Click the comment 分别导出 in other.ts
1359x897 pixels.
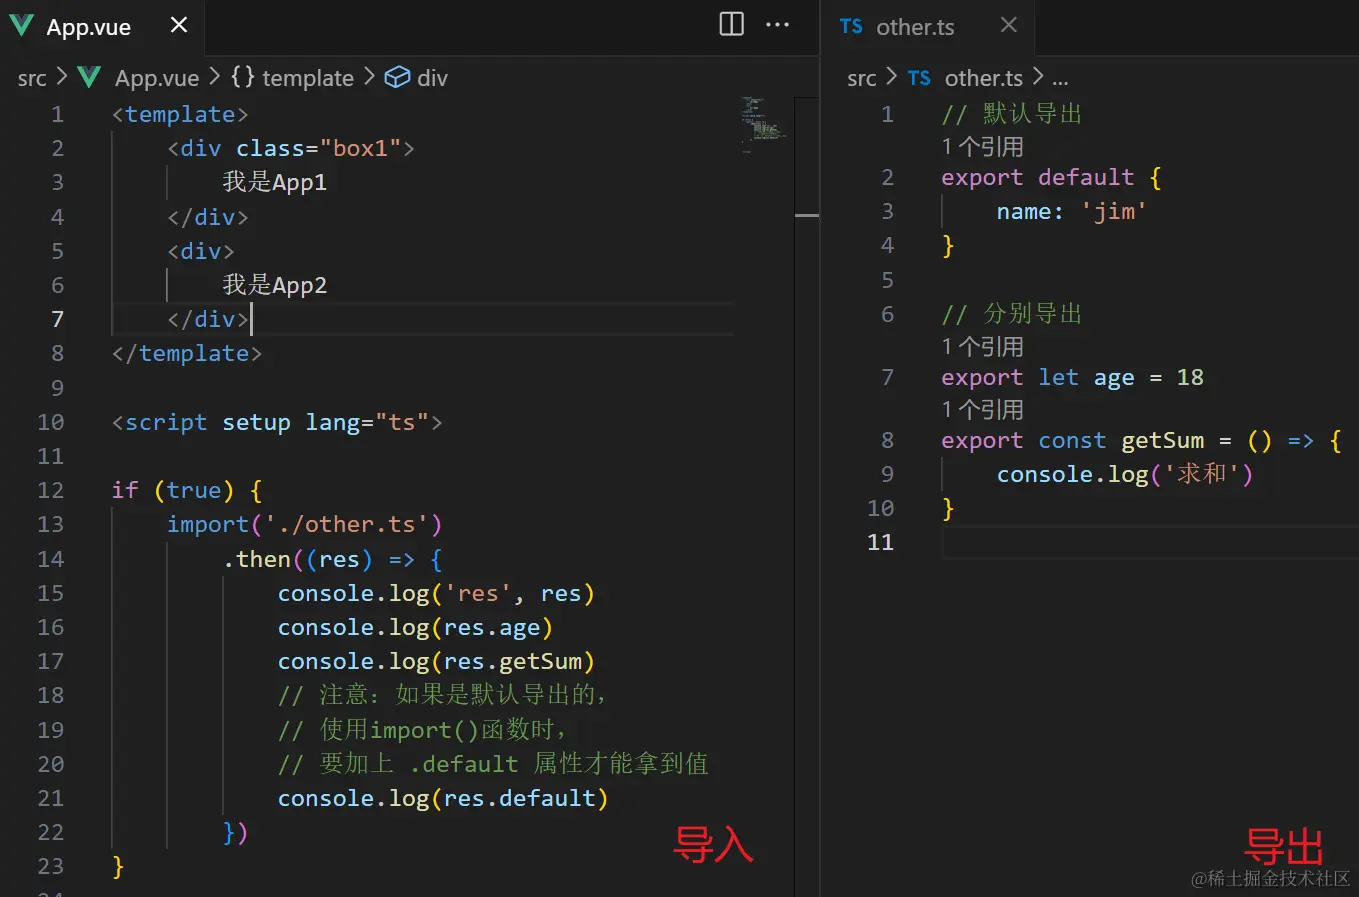pyautogui.click(x=1012, y=314)
